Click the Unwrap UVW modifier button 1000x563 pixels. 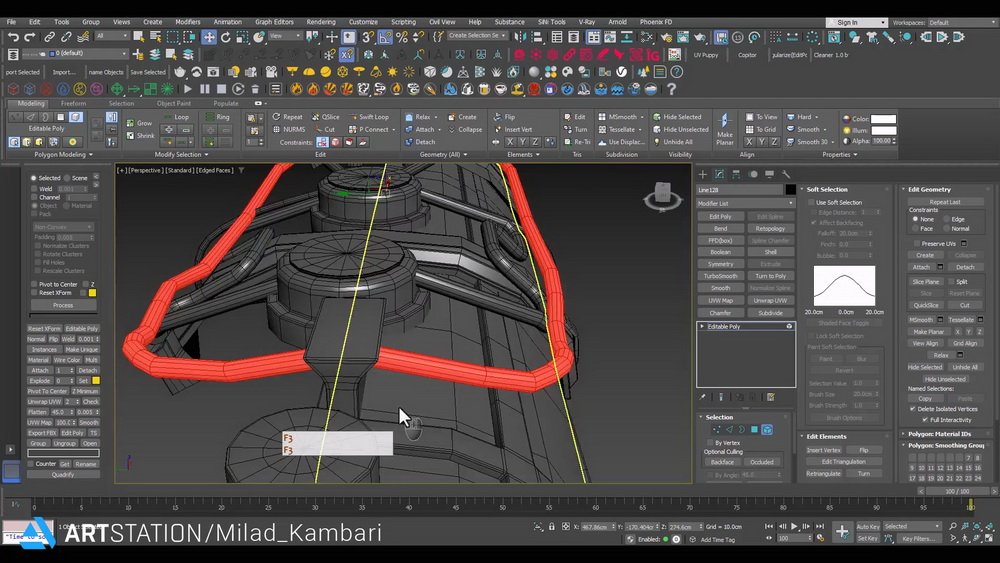[770, 300]
